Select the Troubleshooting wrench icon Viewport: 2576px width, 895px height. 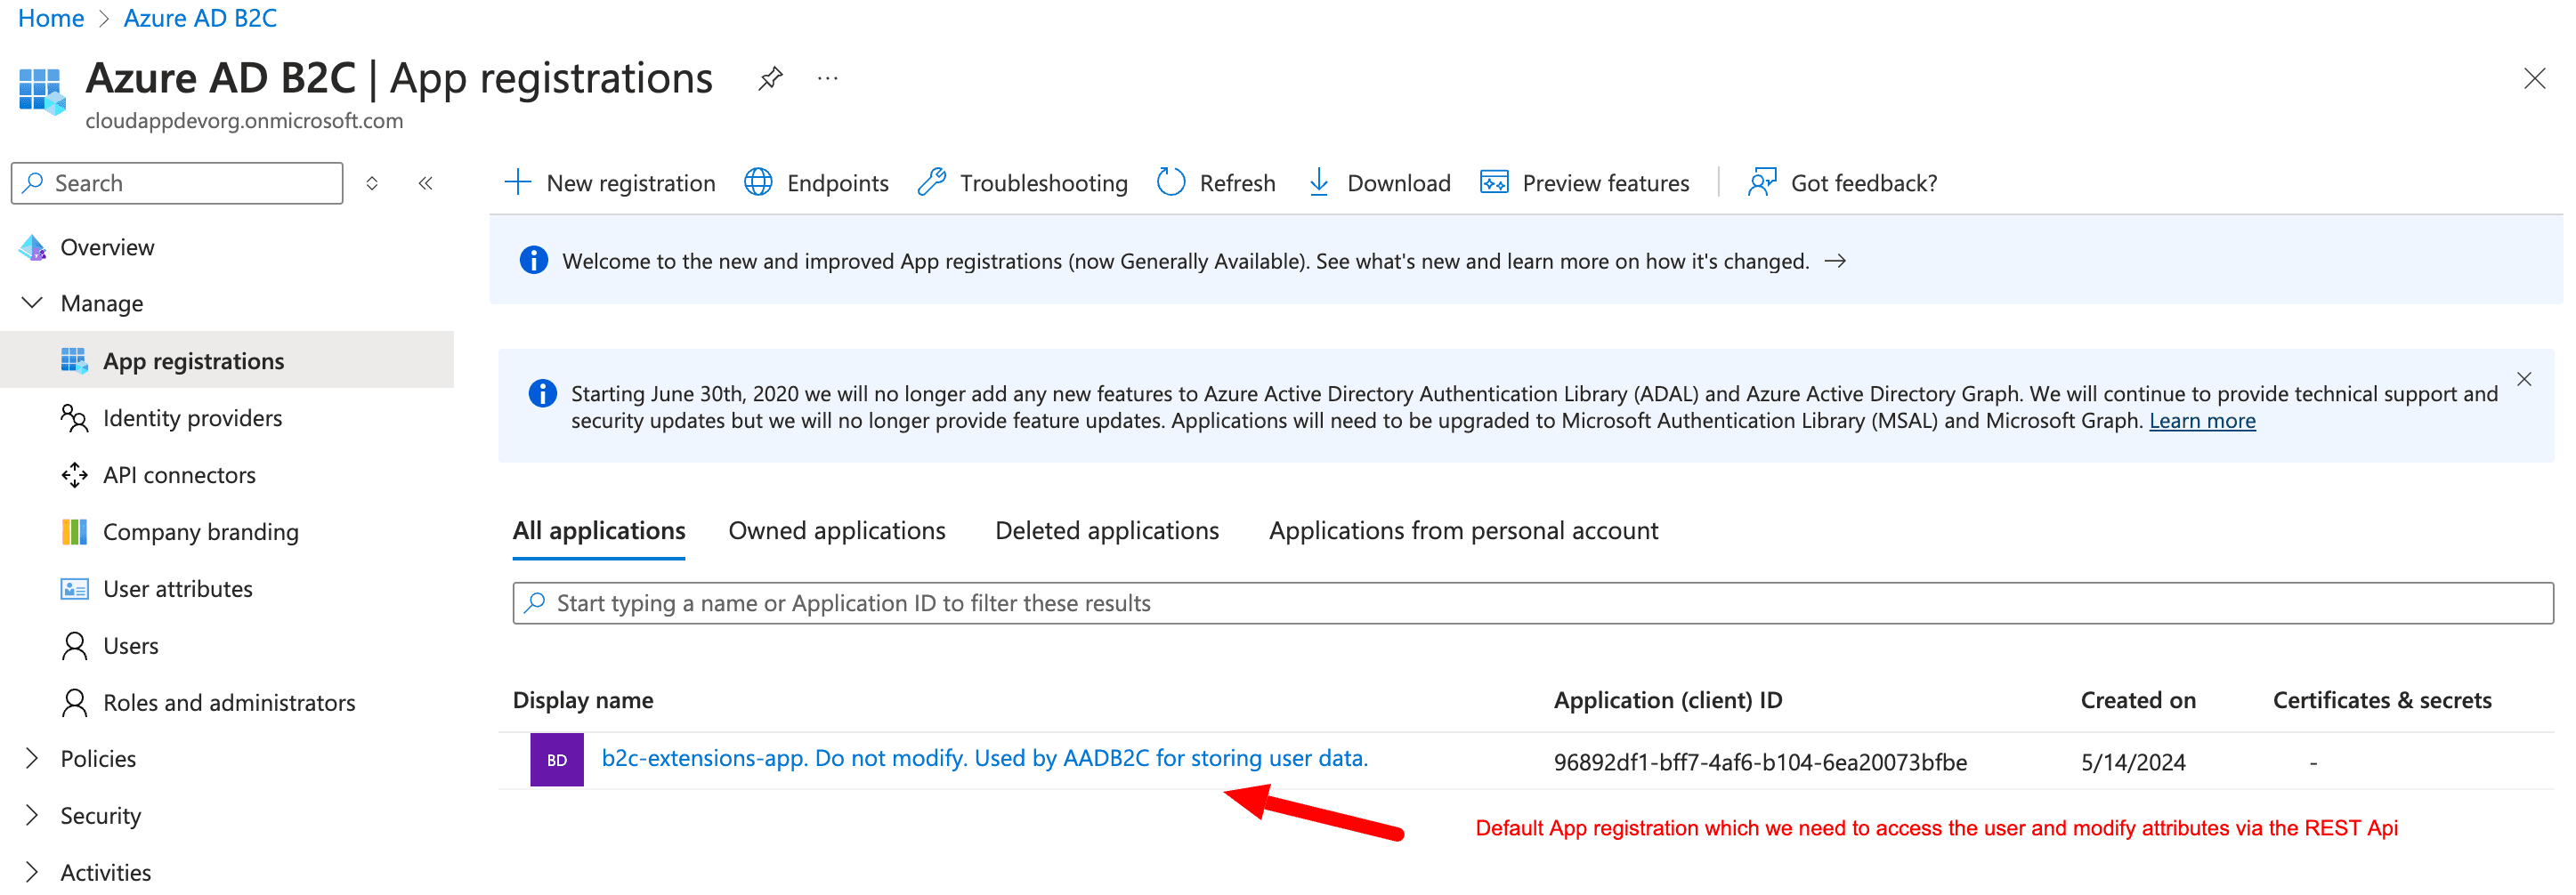933,182
